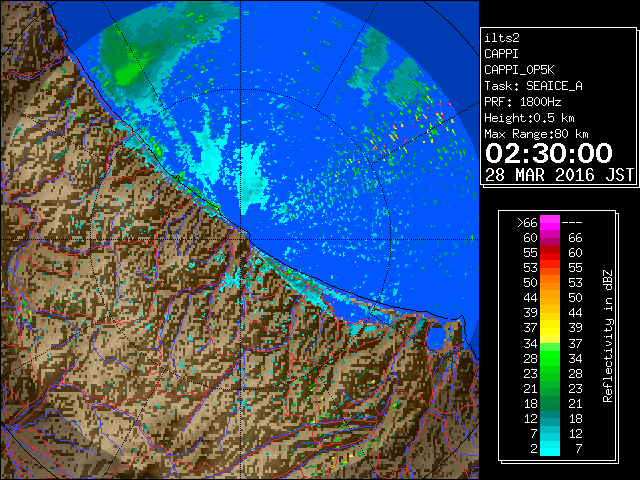Select the 'CAPPI' product line
Image resolution: width=640 pixels, height=480 pixels.
501,54
